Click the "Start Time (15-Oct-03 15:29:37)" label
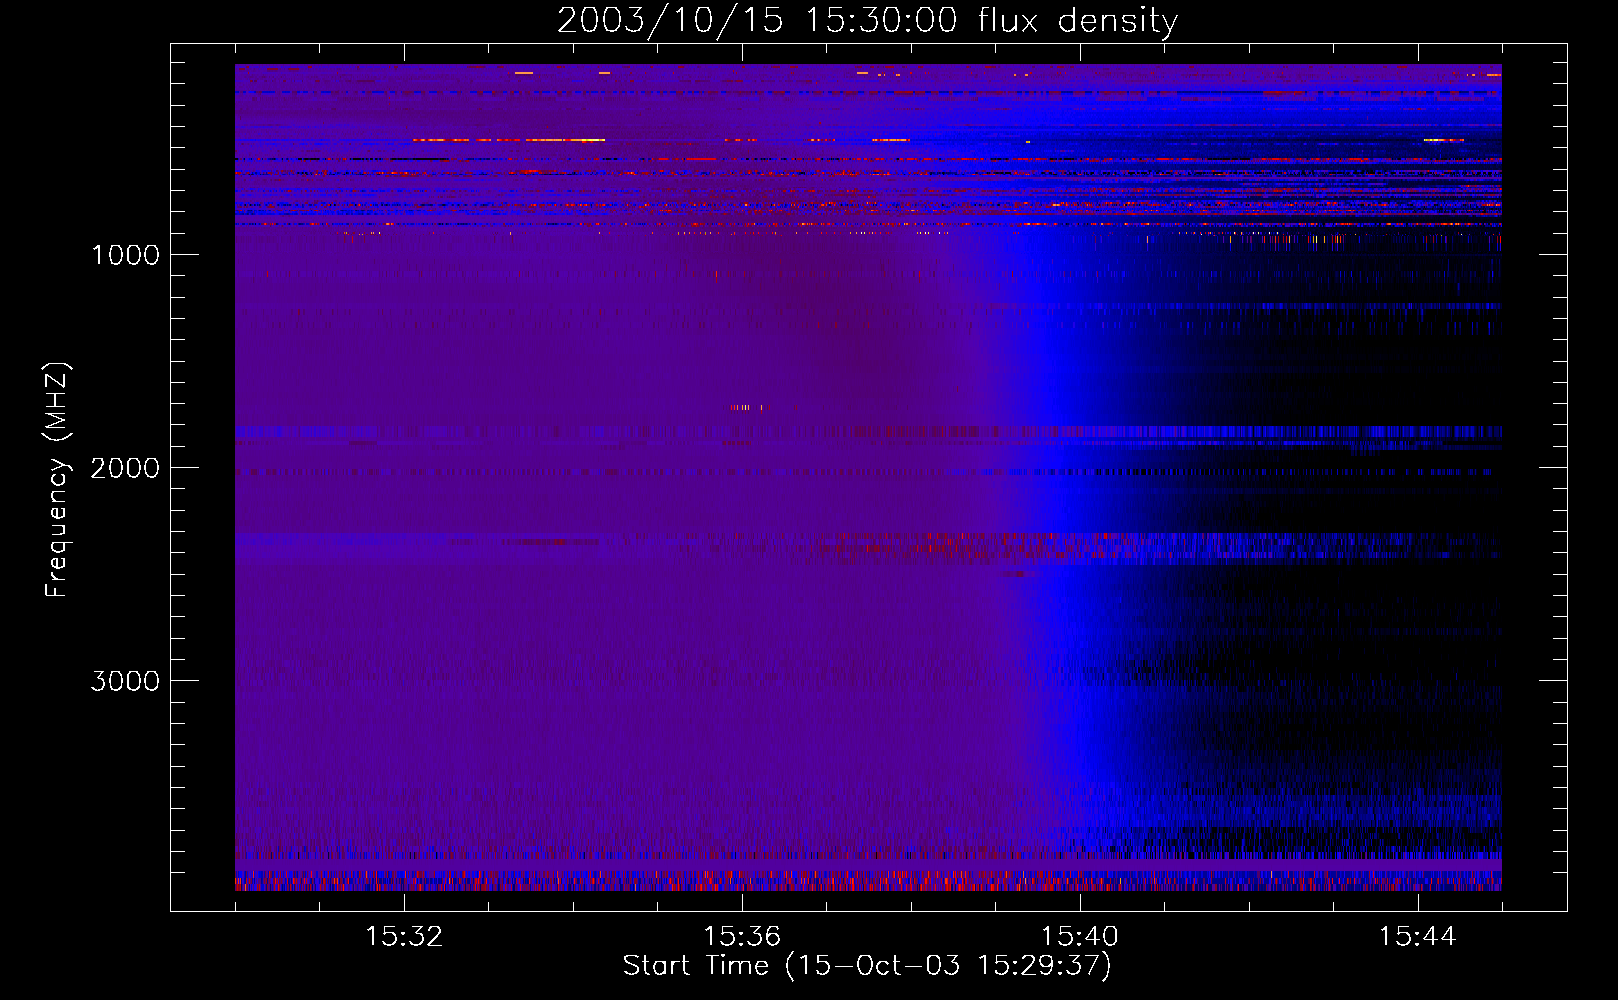 (x=867, y=966)
